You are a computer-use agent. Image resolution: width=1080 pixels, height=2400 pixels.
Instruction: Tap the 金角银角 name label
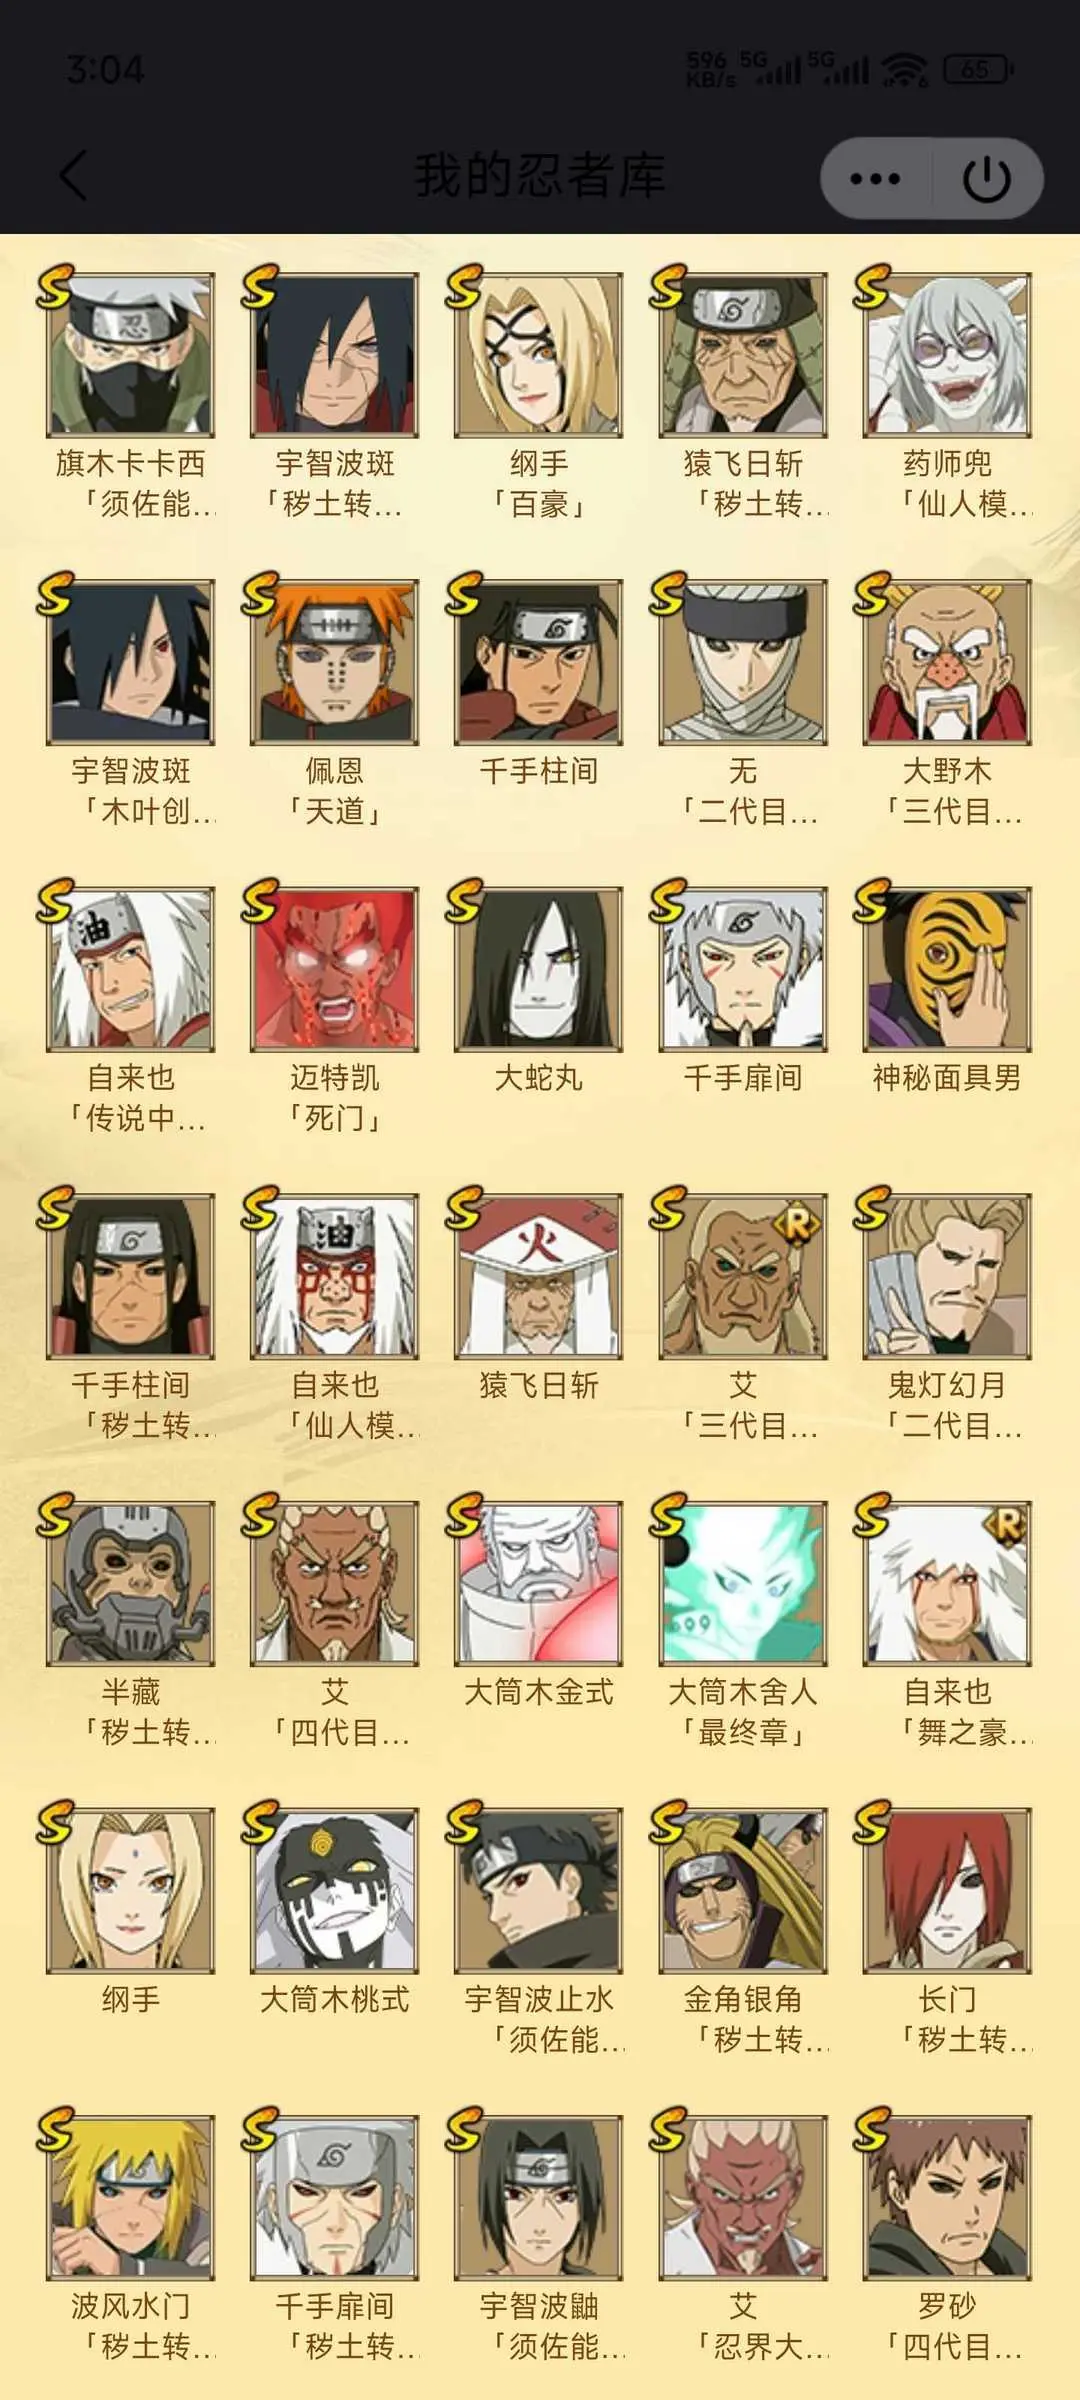743,1999
